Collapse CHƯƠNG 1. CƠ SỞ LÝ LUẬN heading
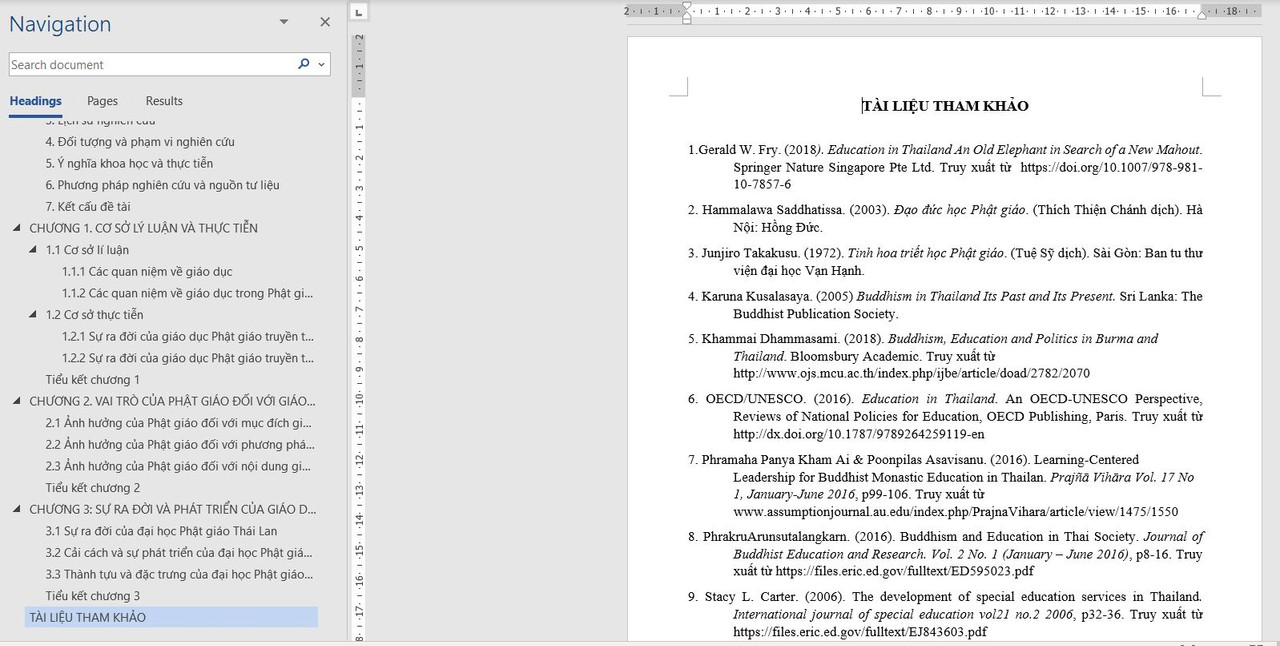Screen dimensions: 1280x646 17,228
